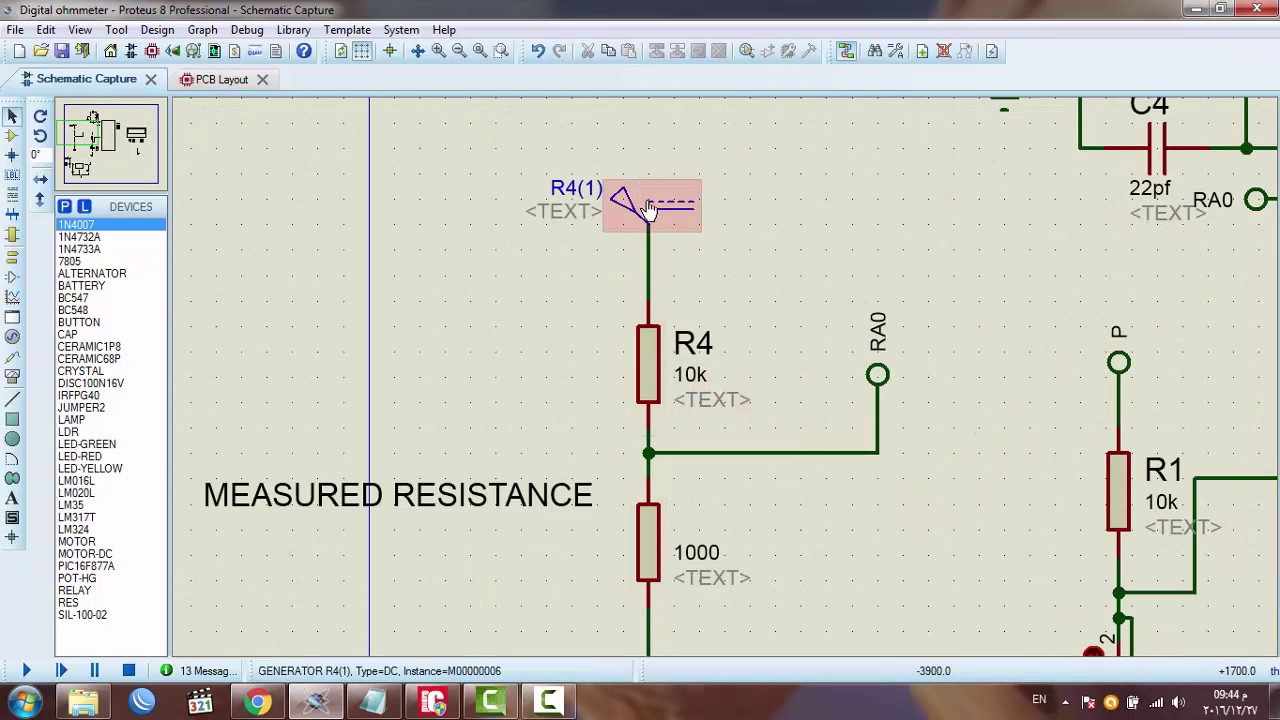
Task: Activate the Wire Label (LBL) tool
Action: 12,175
